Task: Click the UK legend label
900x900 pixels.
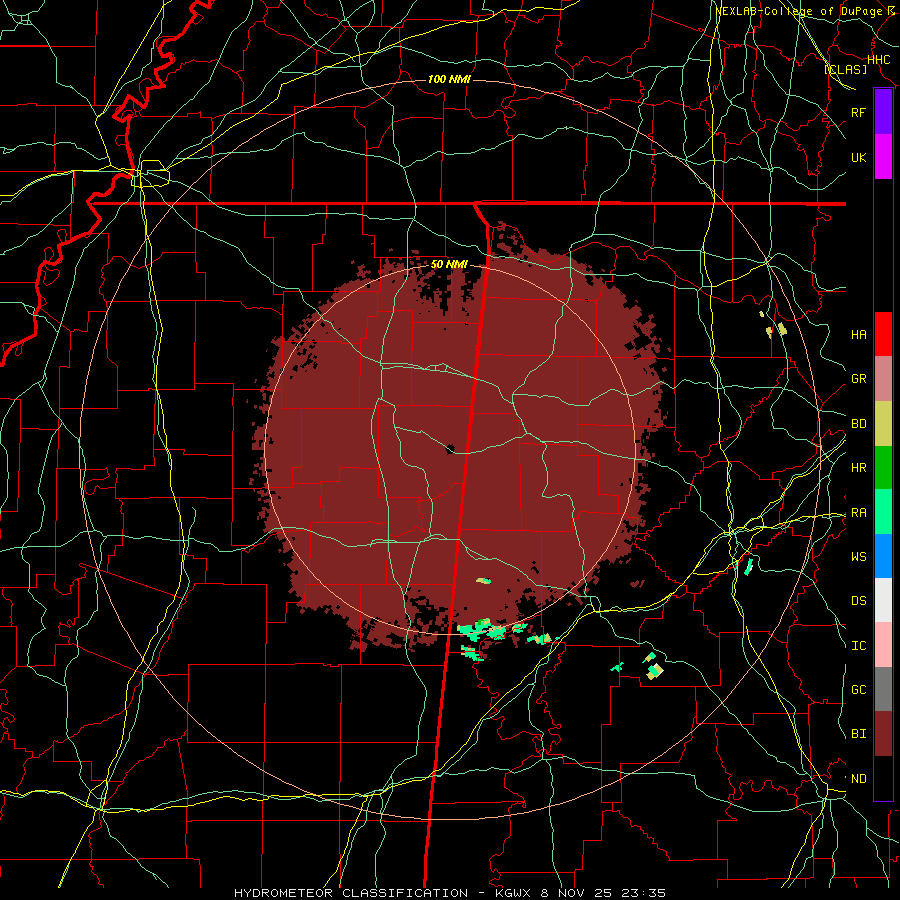Action: pyautogui.click(x=858, y=157)
